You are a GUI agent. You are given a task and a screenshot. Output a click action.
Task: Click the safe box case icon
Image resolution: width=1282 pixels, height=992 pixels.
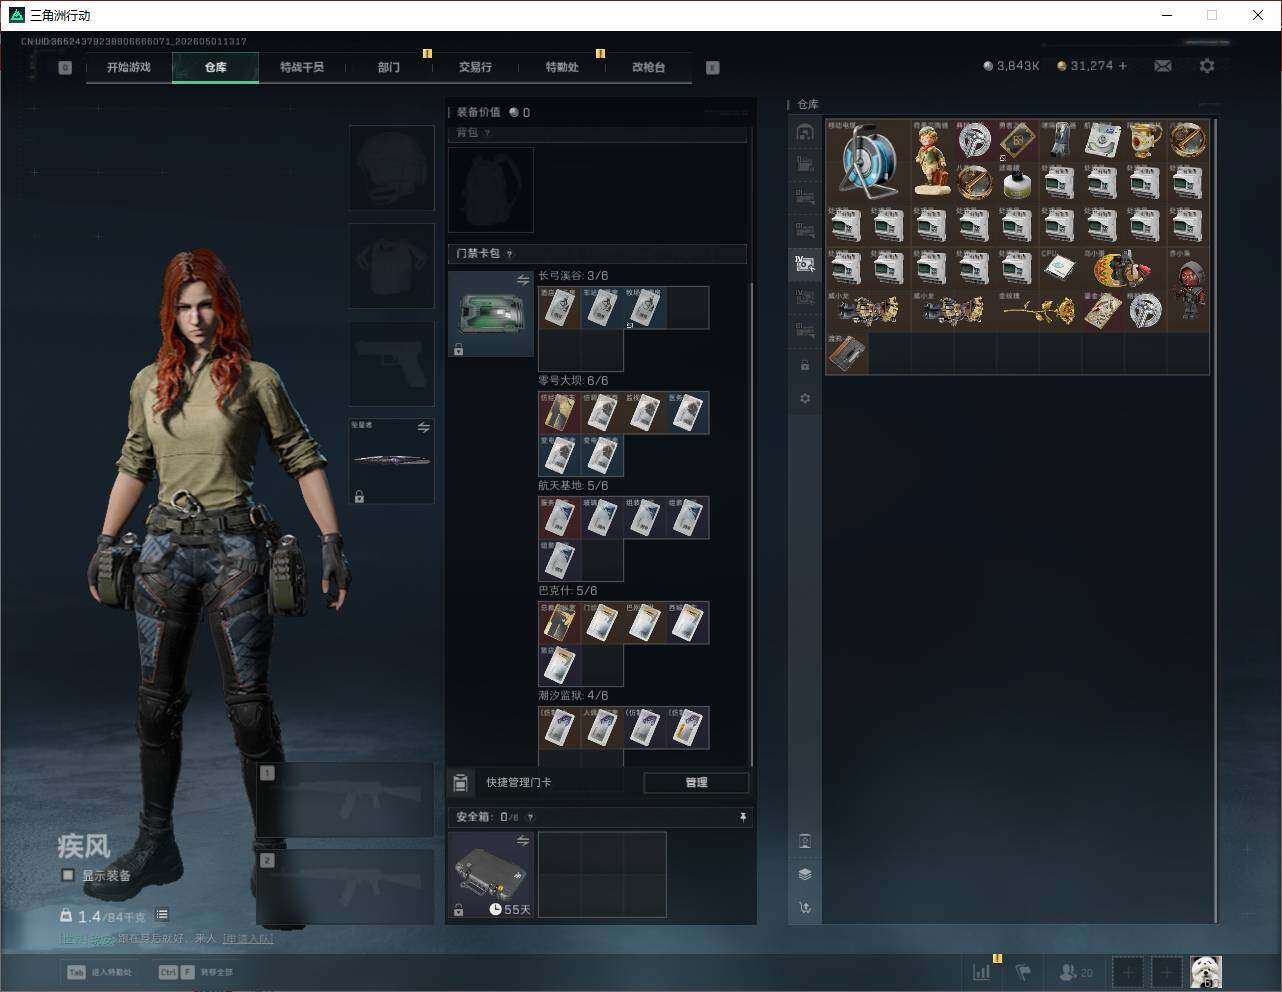[491, 875]
